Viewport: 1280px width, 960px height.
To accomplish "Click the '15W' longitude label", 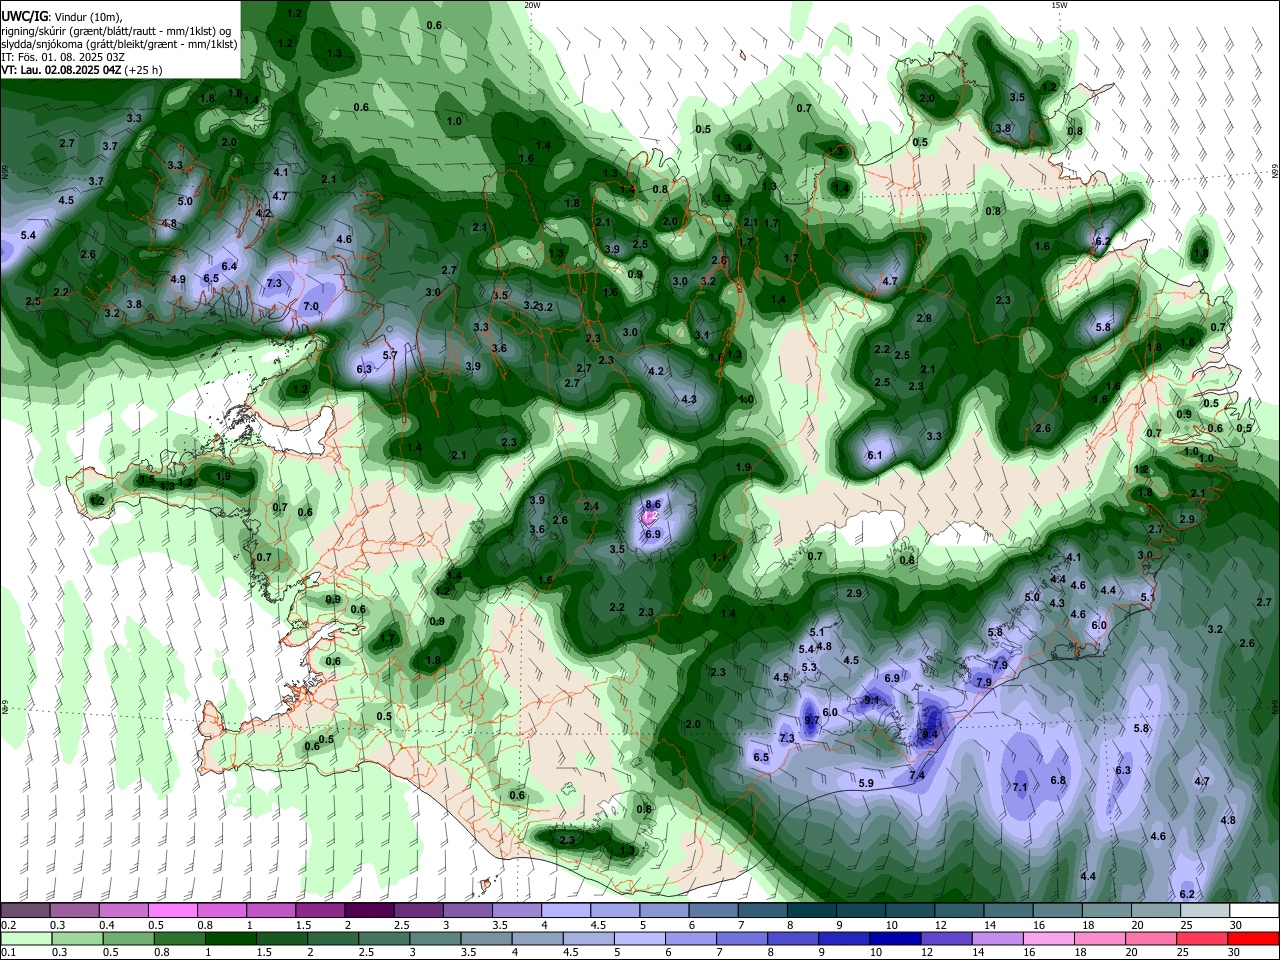I will (1060, 5).
